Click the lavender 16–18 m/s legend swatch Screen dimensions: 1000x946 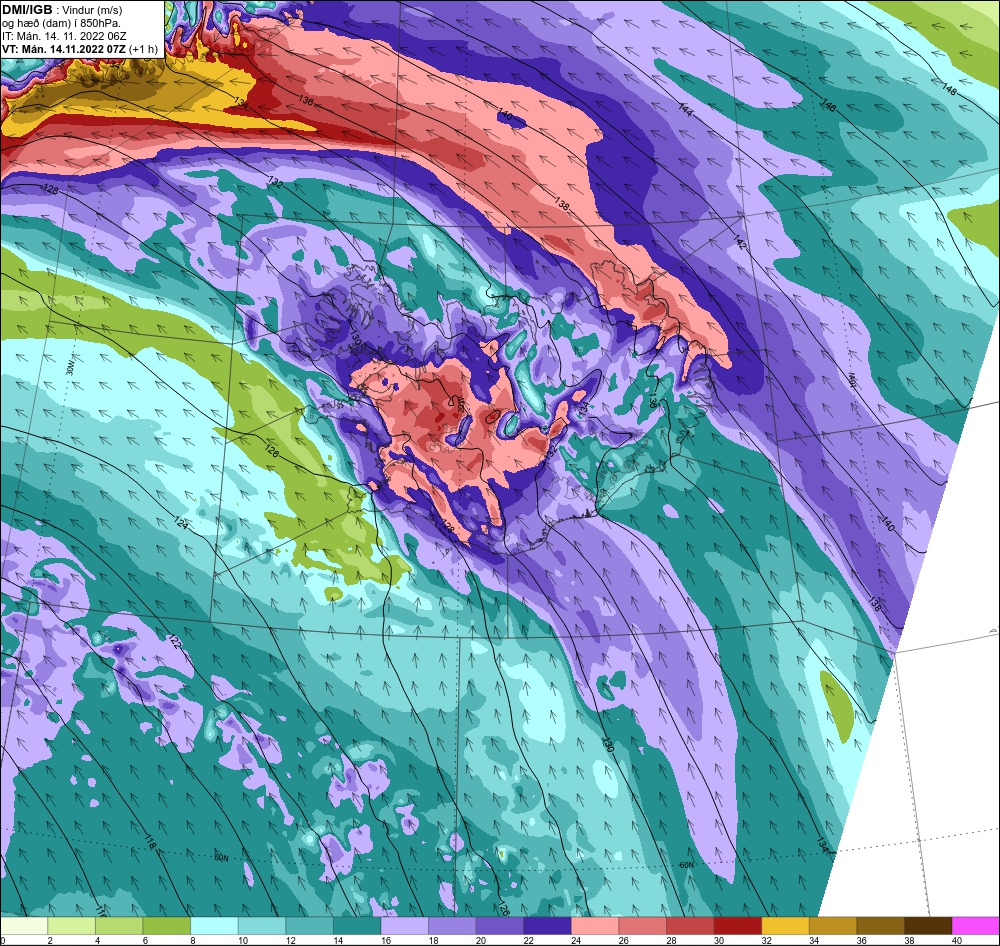404,926
